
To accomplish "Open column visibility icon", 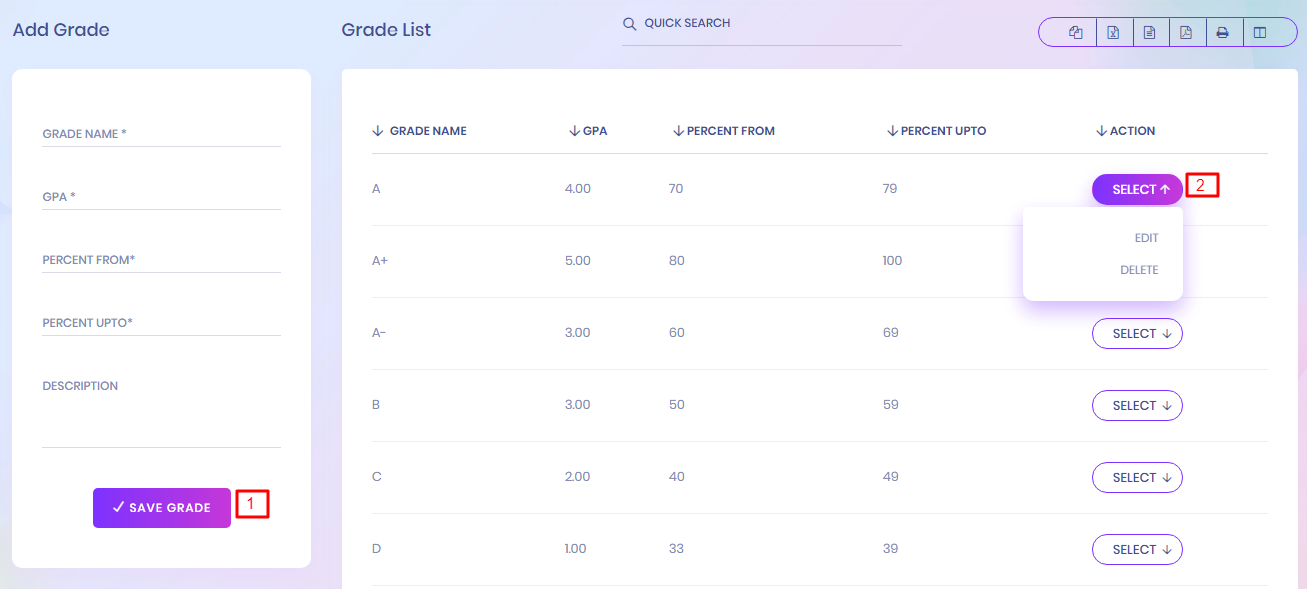I will 1260,32.
